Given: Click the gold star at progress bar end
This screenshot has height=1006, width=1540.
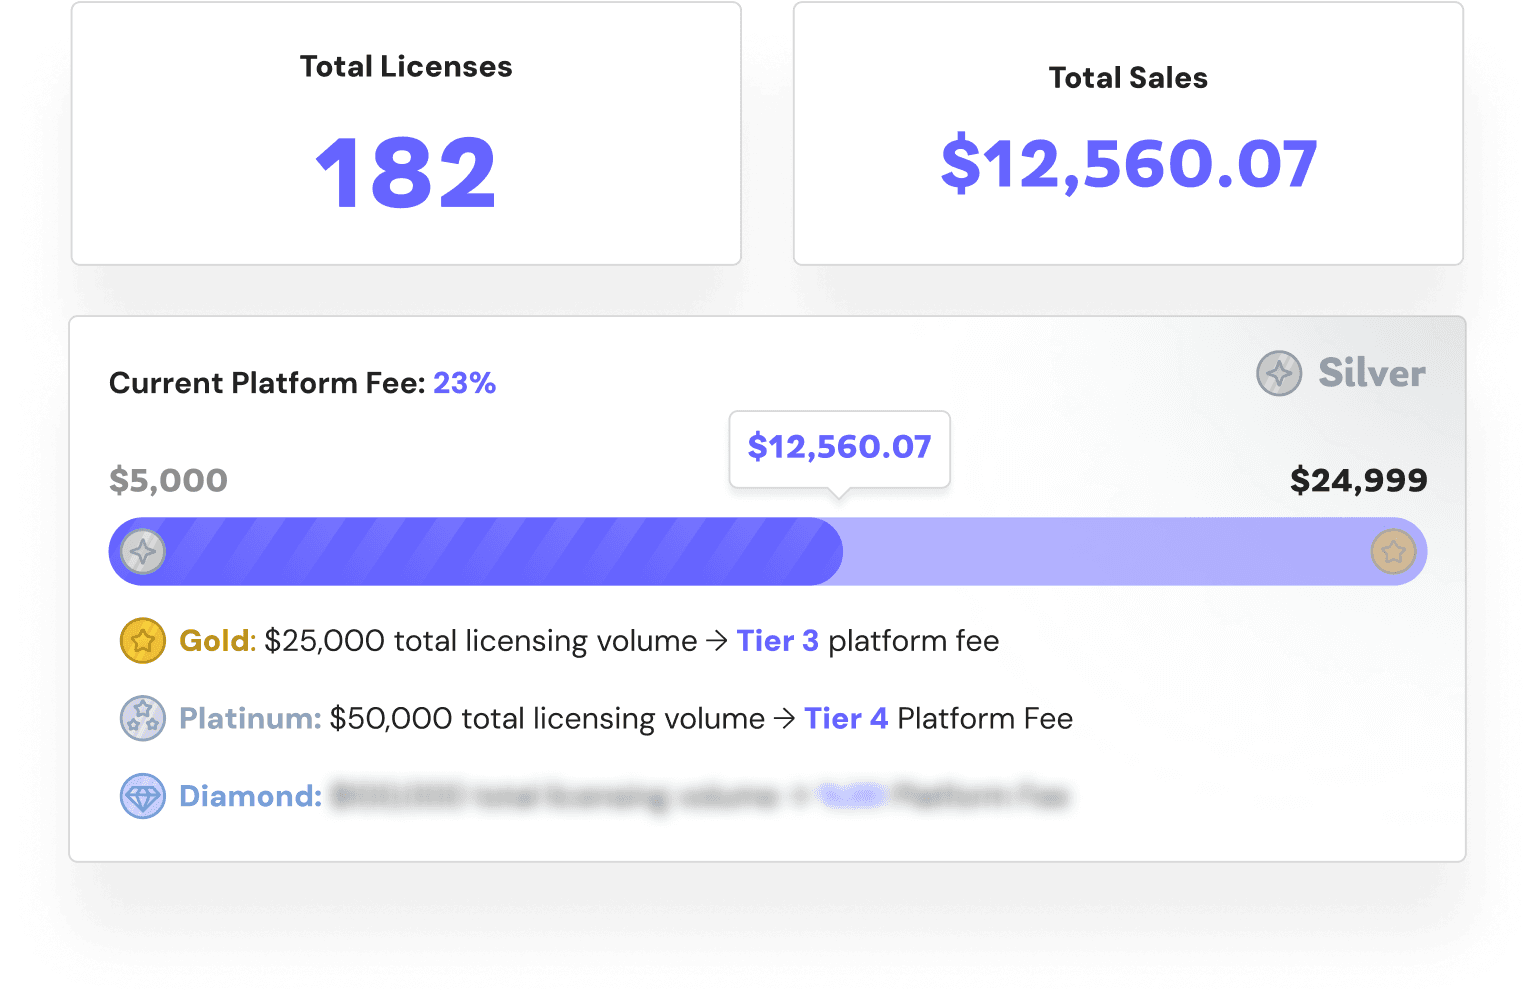Looking at the screenshot, I should click(x=1393, y=552).
